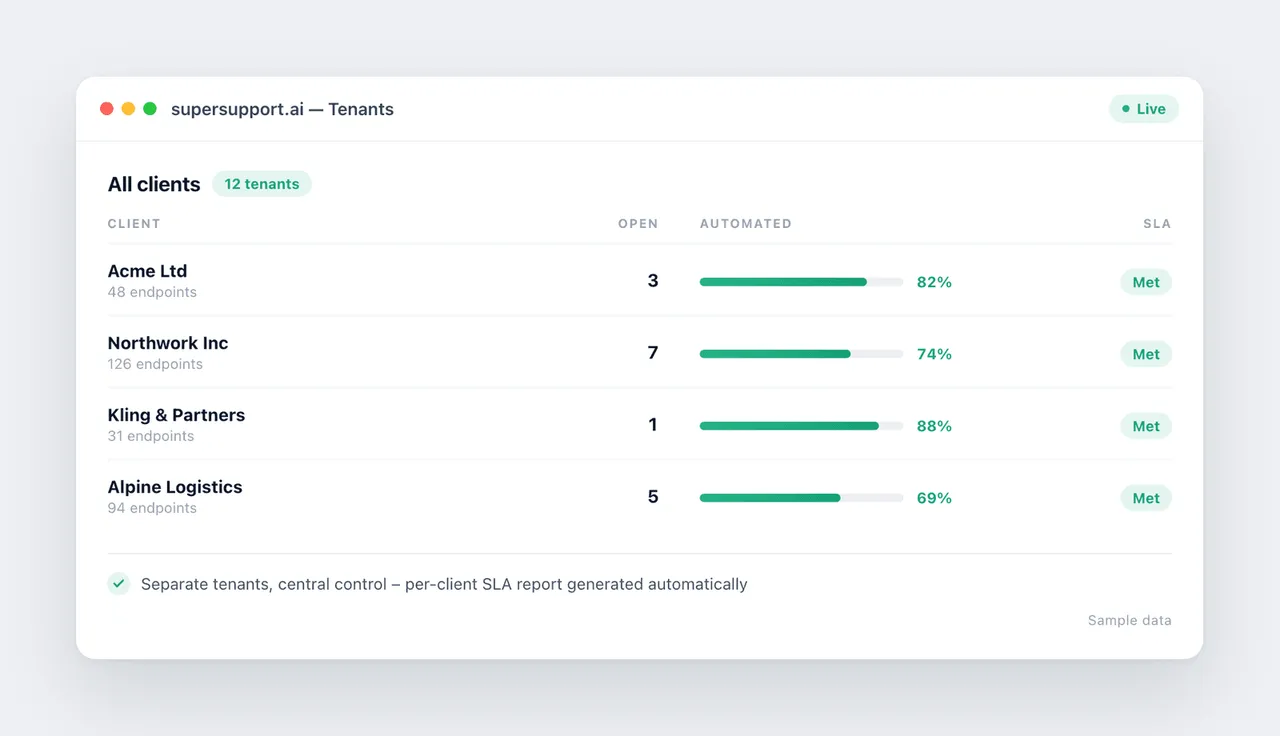This screenshot has width=1280, height=736.
Task: Click the Met SLA badge for Alpine Logistics
Action: pos(1146,498)
